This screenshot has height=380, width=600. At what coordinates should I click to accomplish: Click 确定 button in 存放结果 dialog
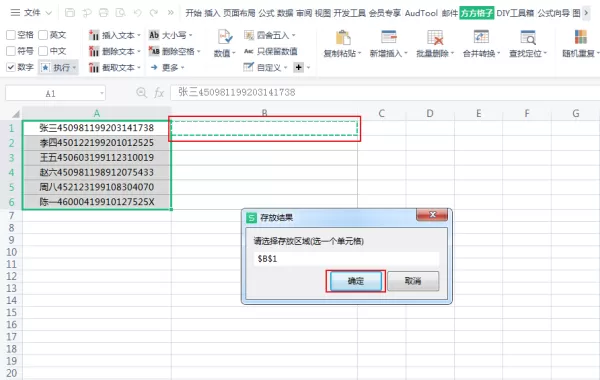355,281
